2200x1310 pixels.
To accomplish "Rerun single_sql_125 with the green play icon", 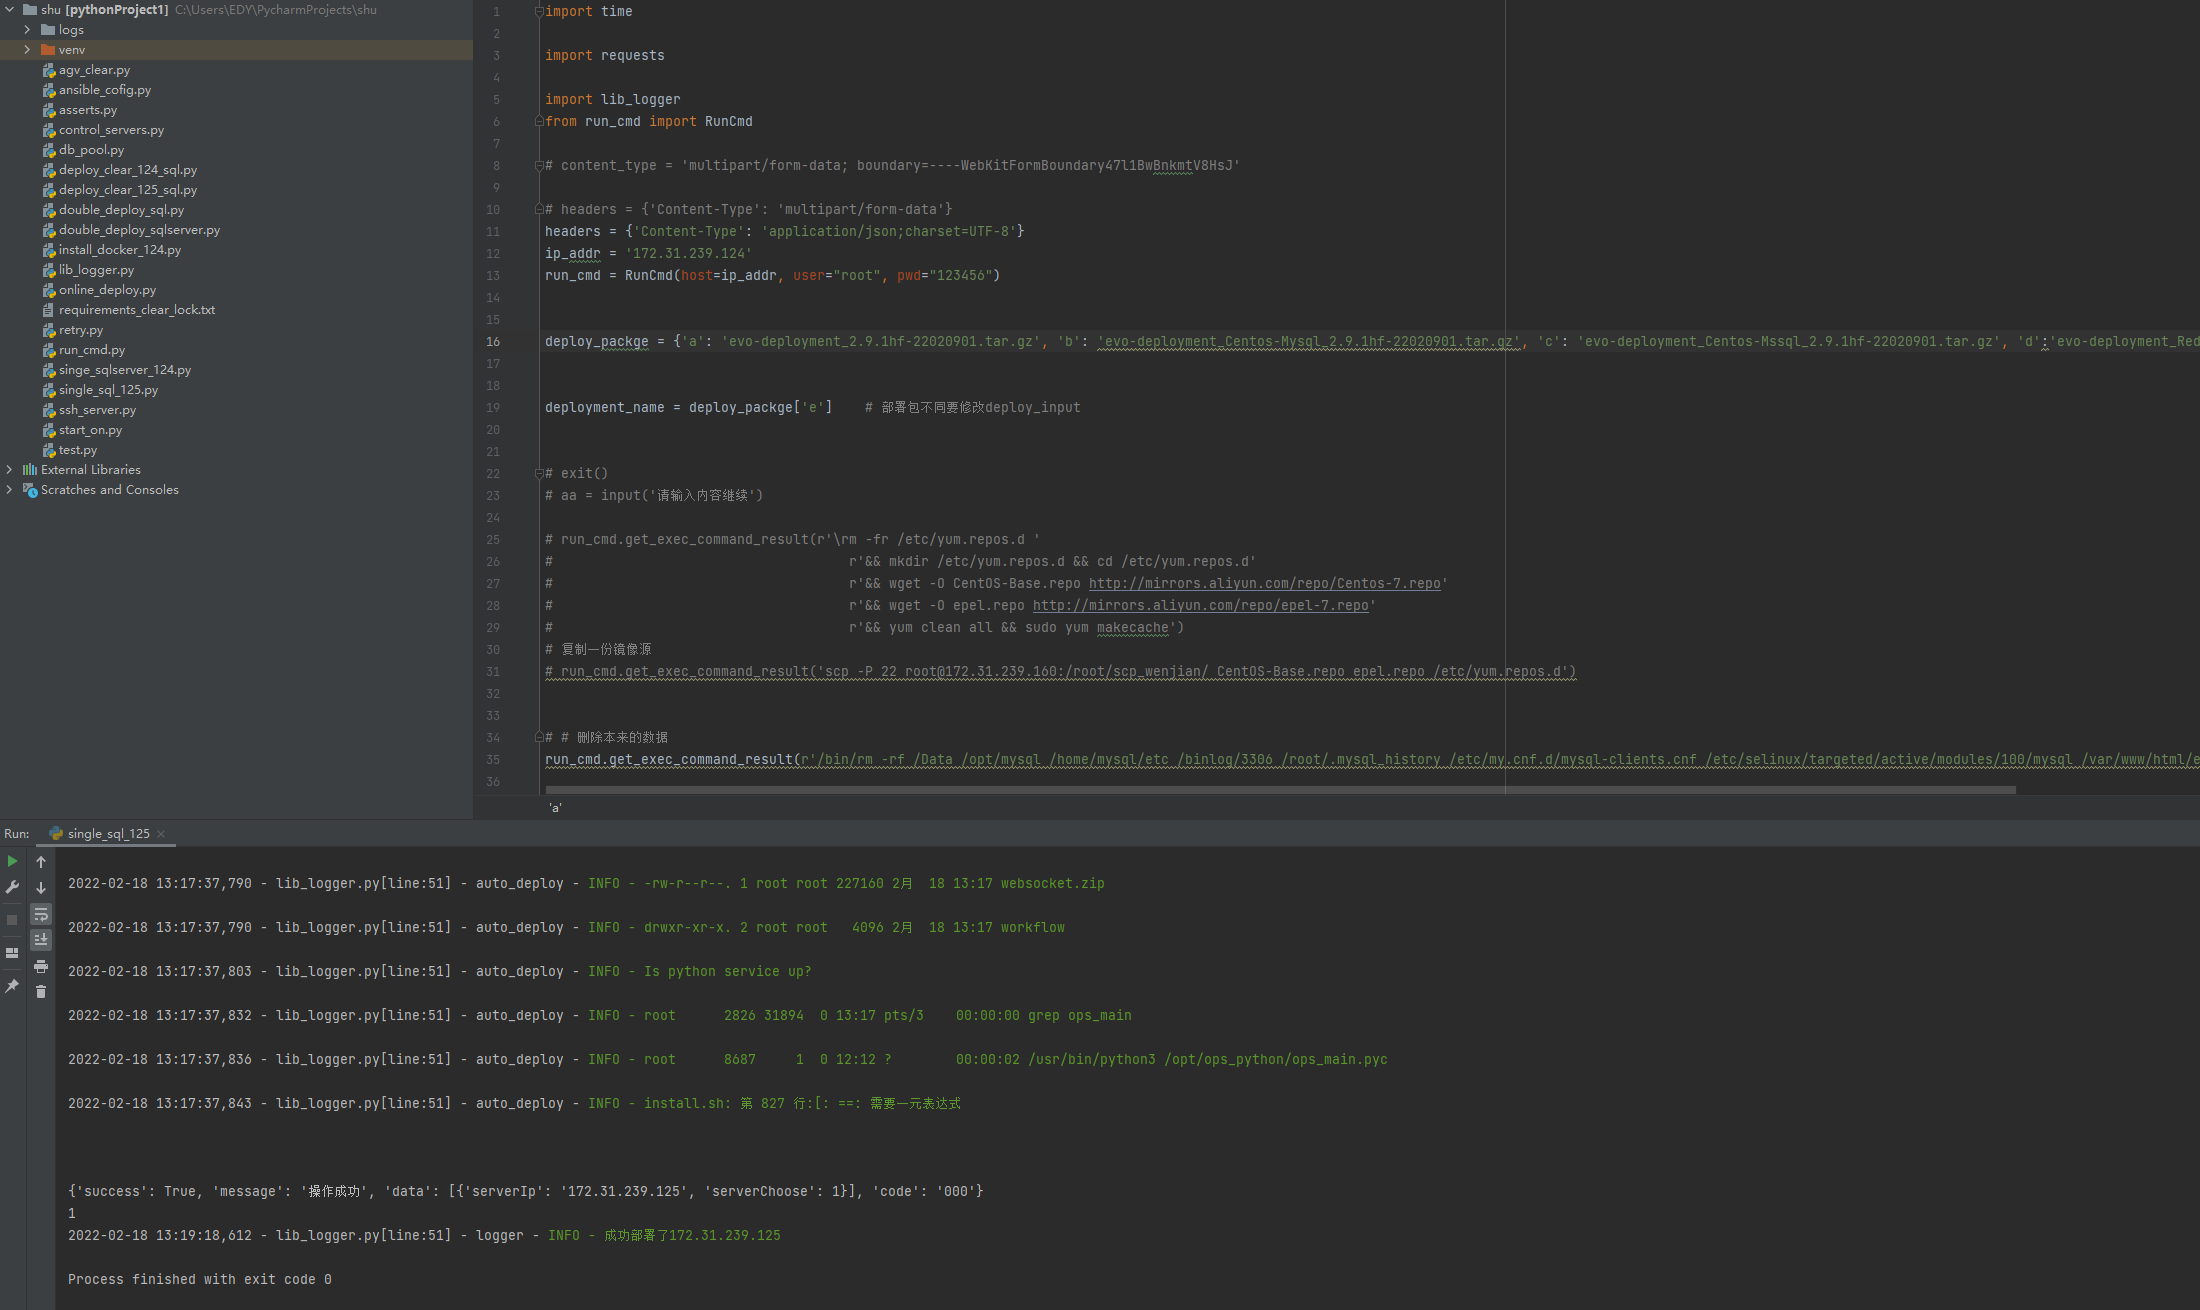I will [x=12, y=861].
